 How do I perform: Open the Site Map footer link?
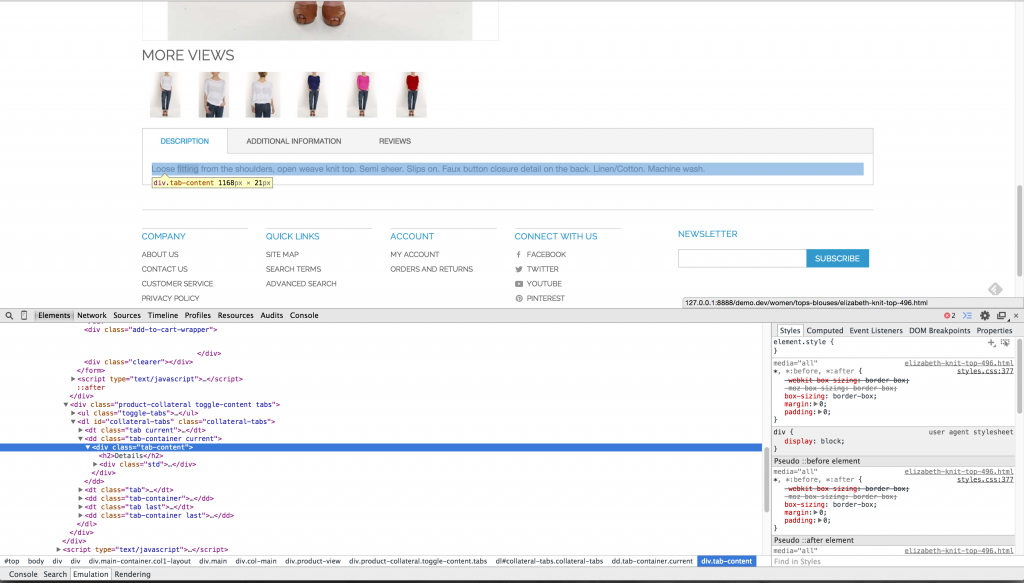pos(282,255)
